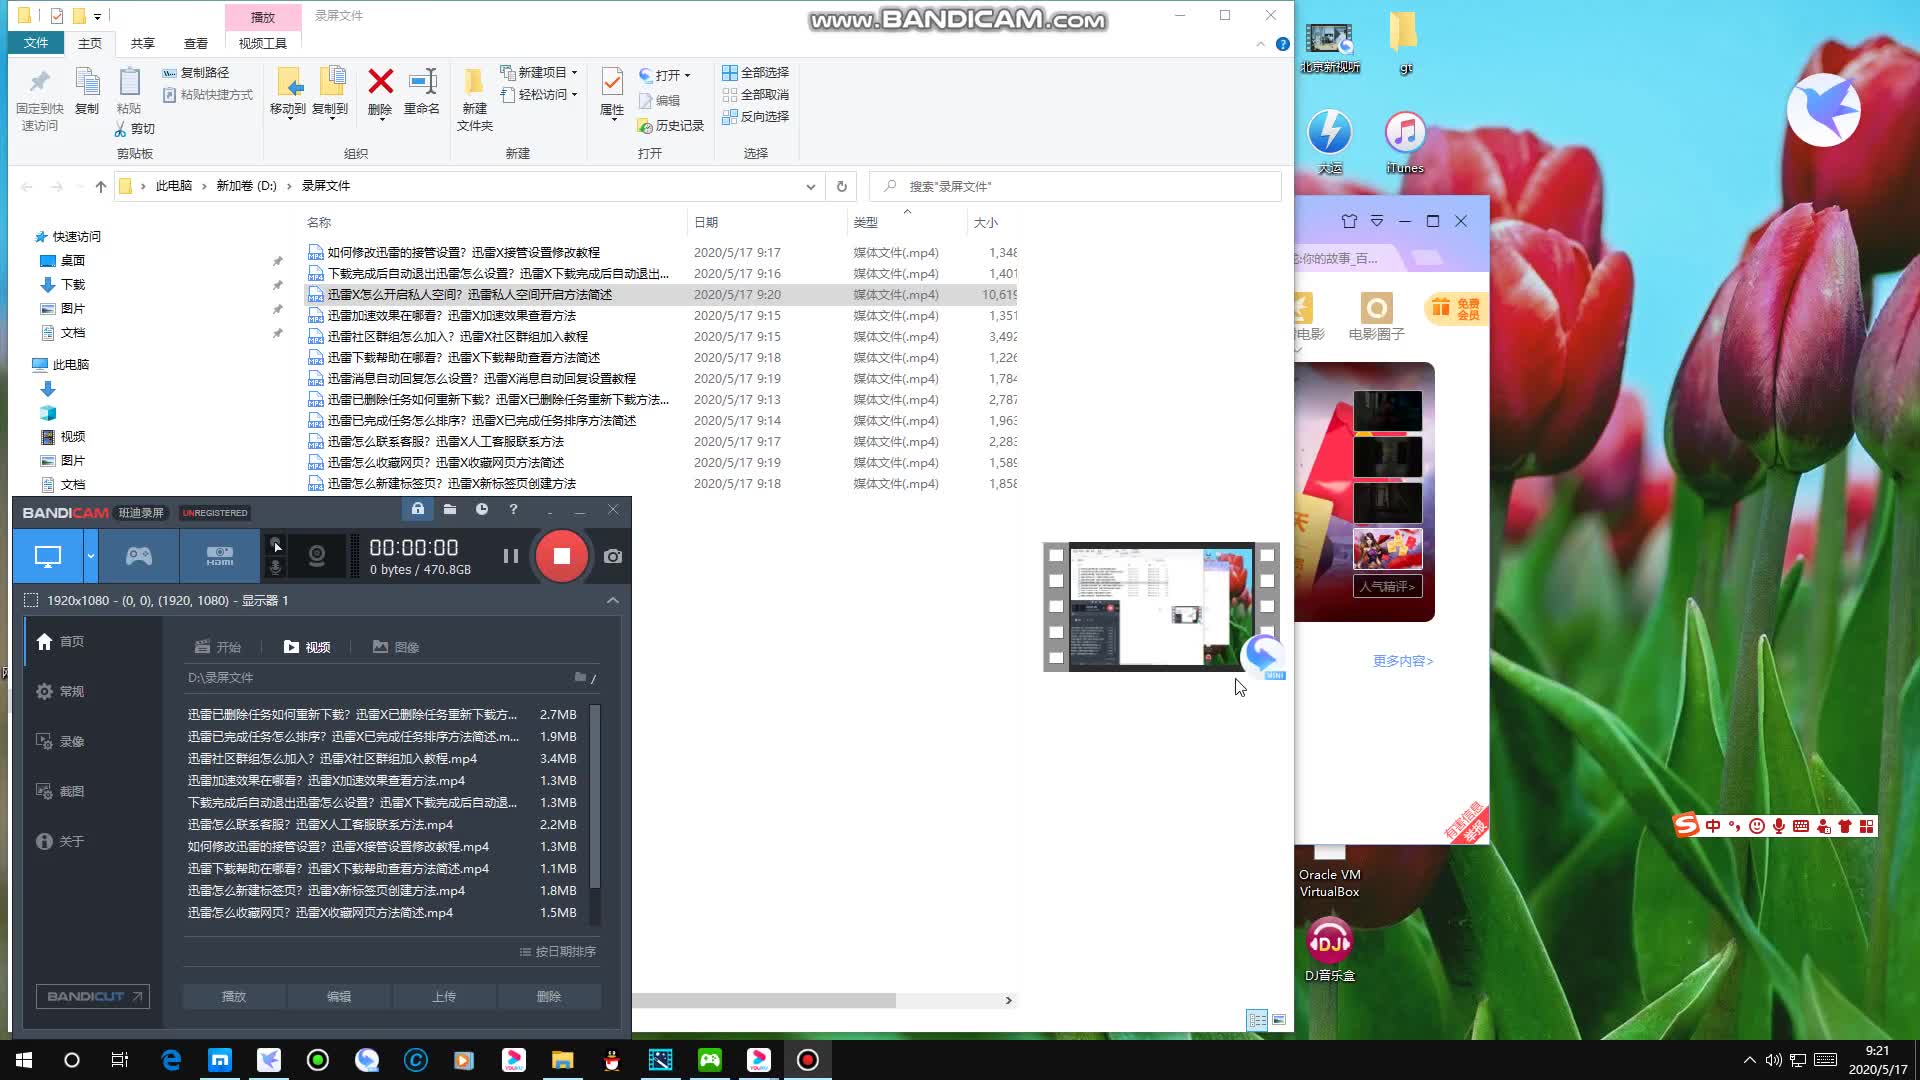Browse the D:\录屏文件 folder icon

click(581, 677)
